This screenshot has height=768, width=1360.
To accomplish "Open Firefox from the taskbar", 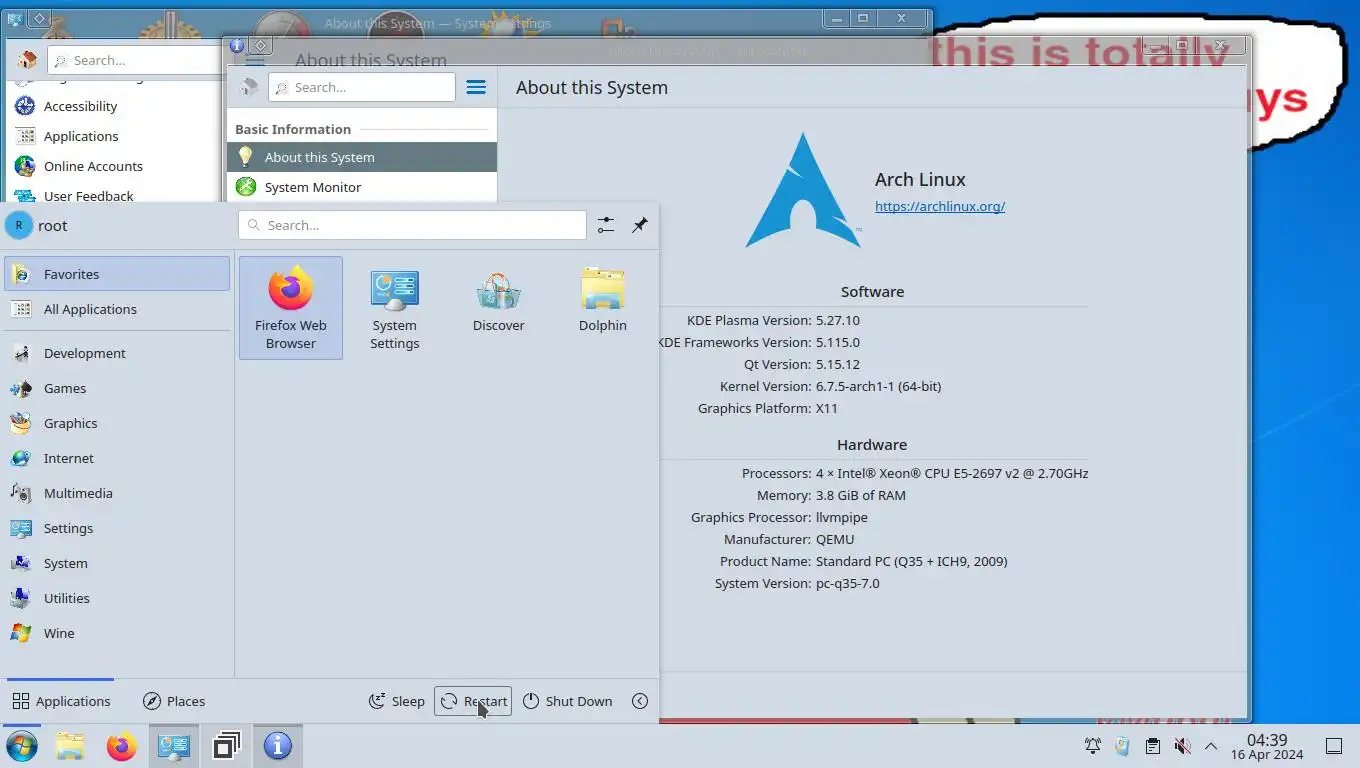I will point(121,746).
